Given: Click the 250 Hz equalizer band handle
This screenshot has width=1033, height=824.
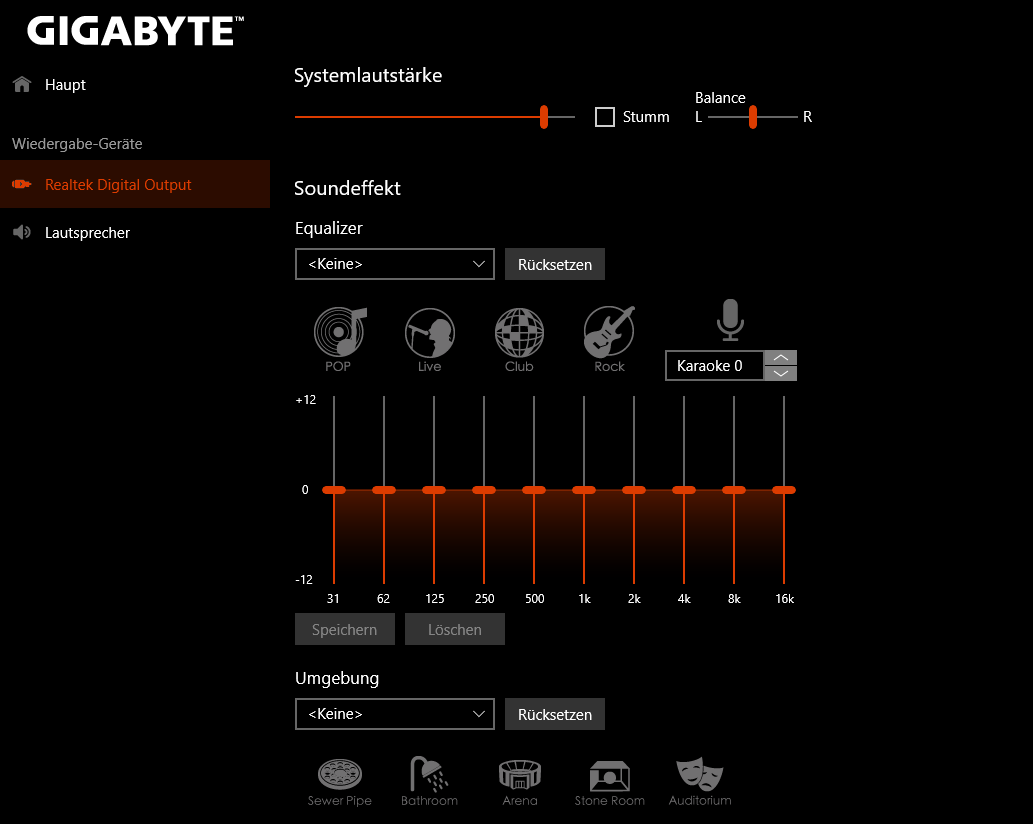Looking at the screenshot, I should (x=484, y=490).
